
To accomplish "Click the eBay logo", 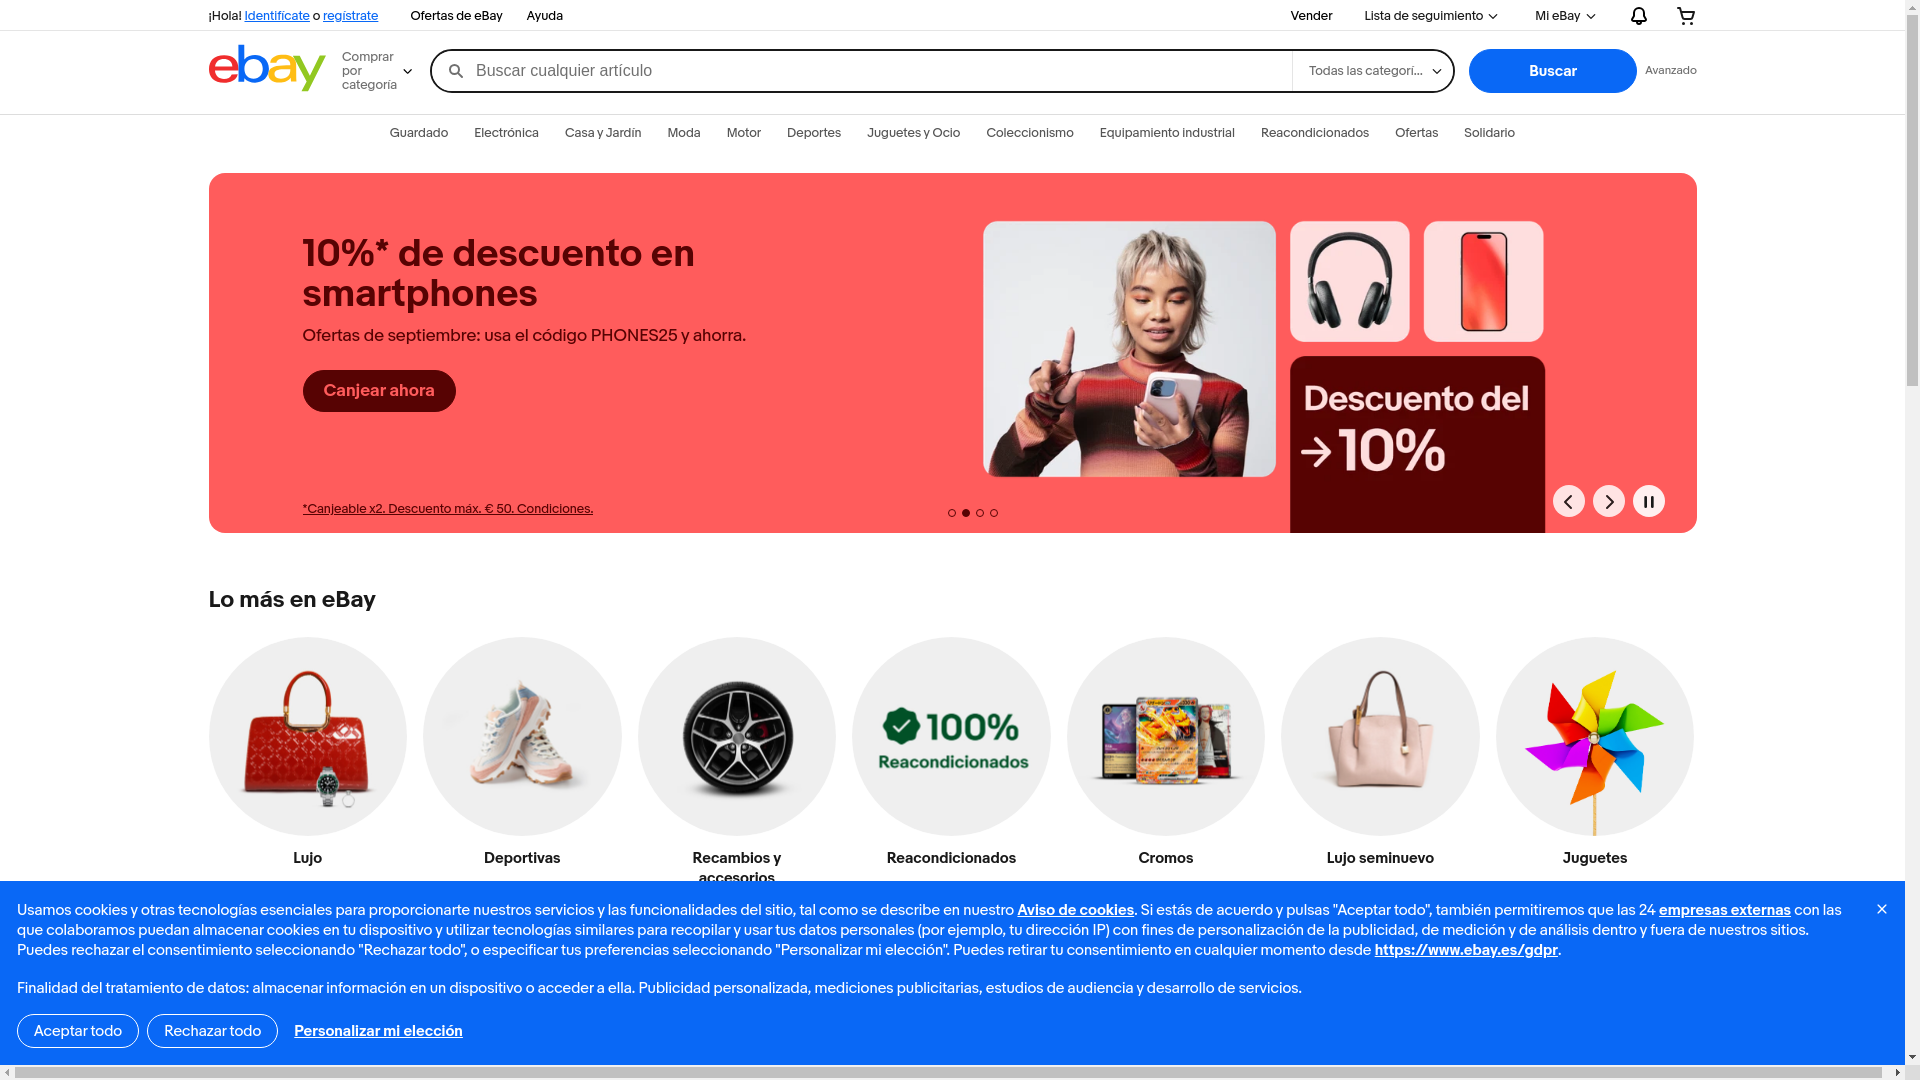I will (x=267, y=68).
